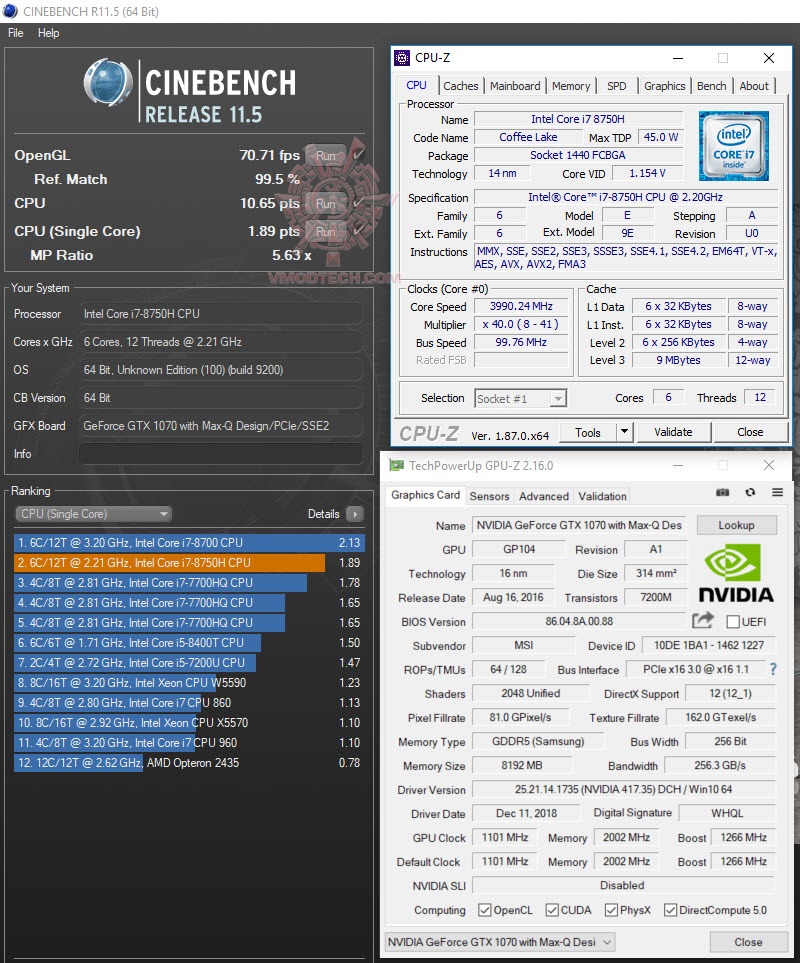This screenshot has width=800, height=963.
Task: Open the Help menu in Cinebench
Action: coord(49,33)
